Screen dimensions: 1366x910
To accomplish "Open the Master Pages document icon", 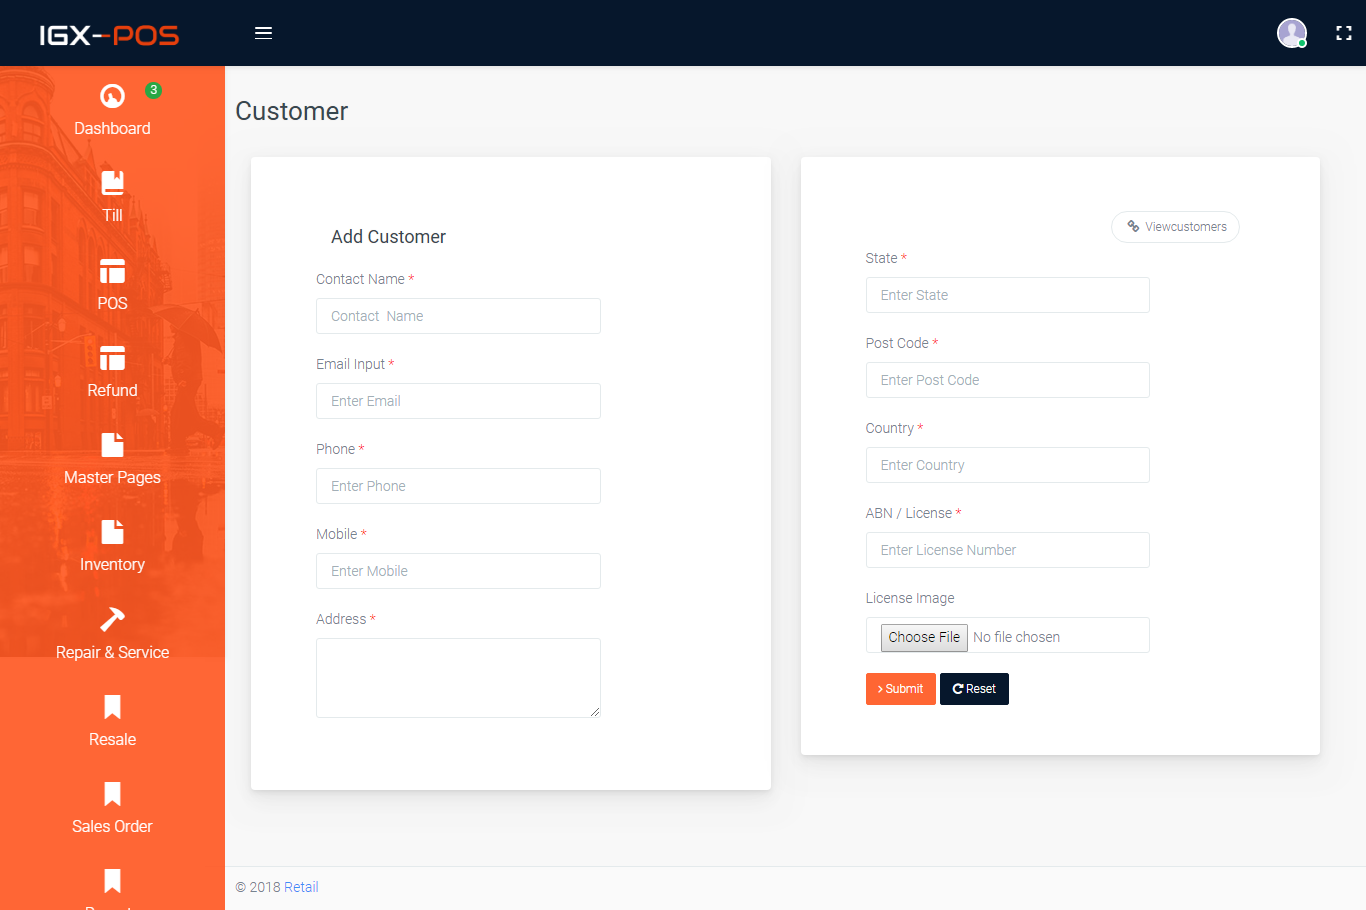I will [112, 445].
